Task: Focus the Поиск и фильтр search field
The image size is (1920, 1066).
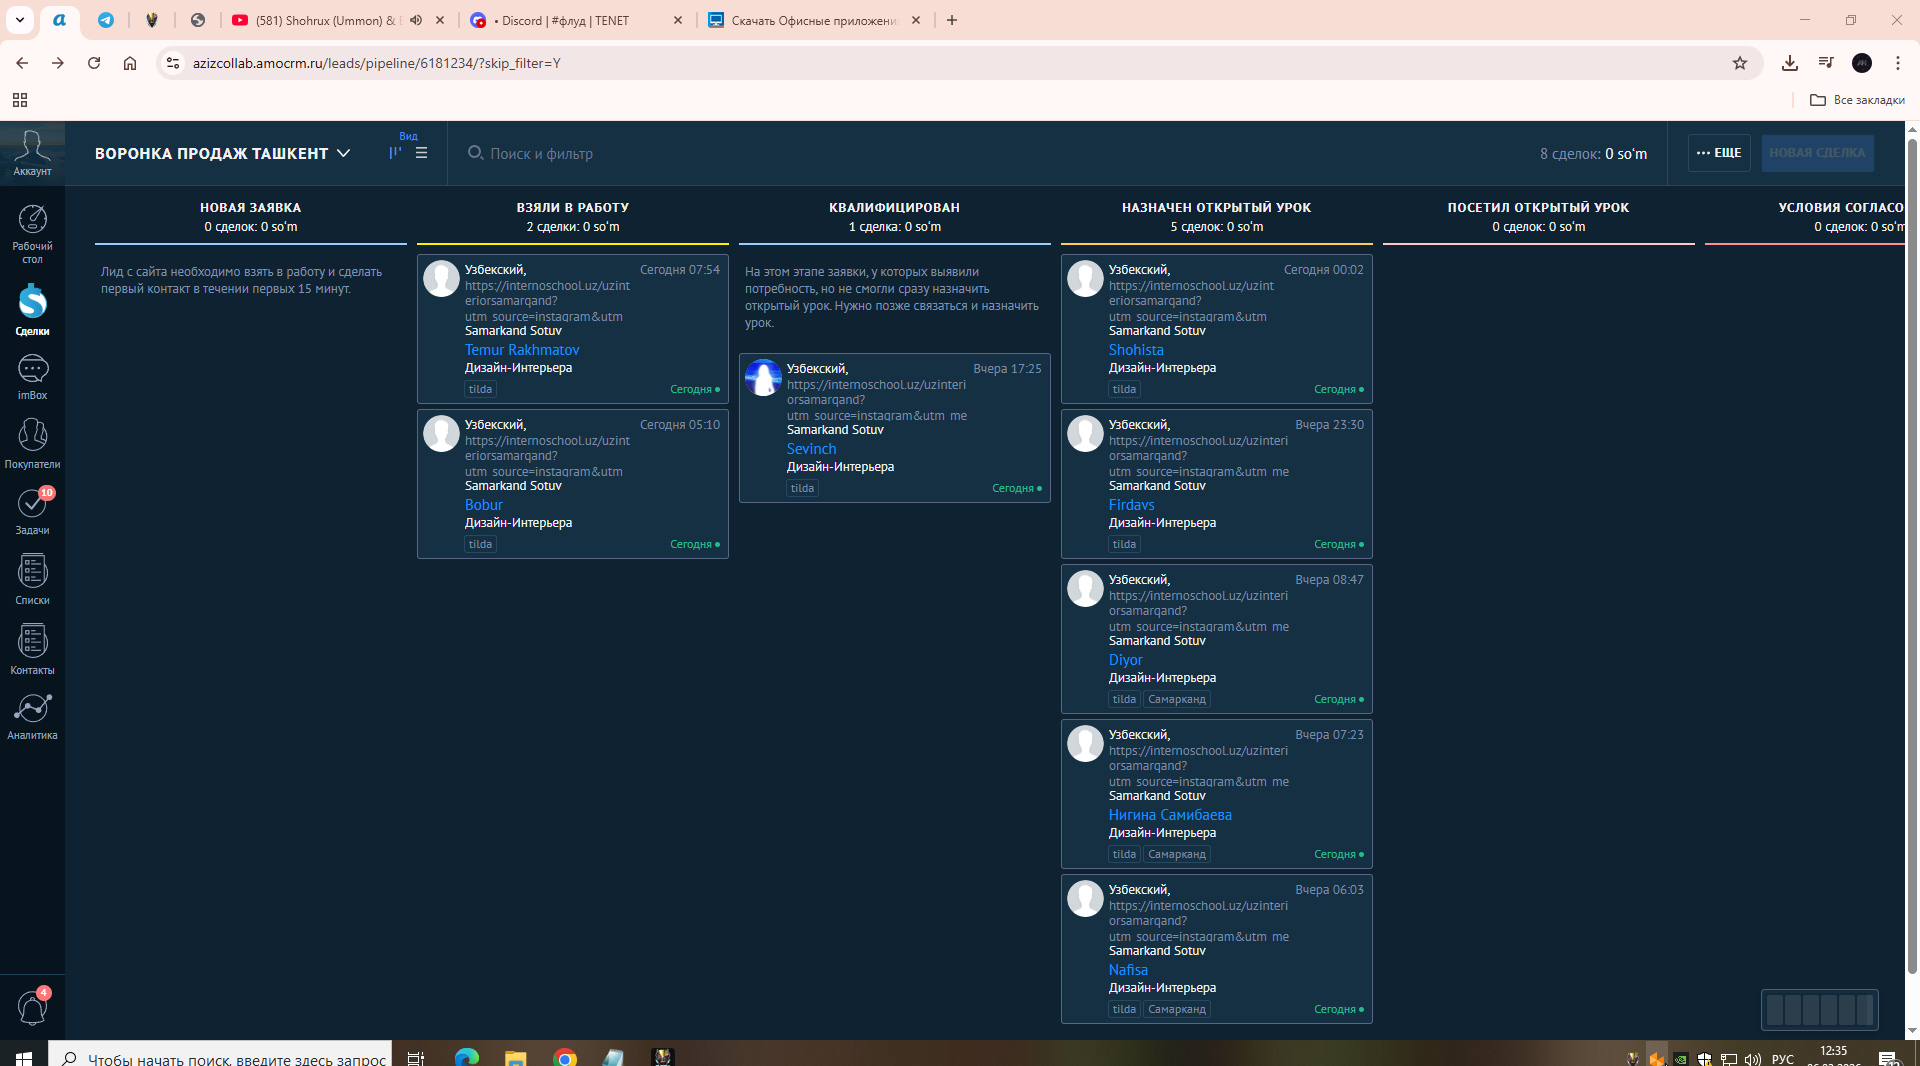Action: click(541, 153)
